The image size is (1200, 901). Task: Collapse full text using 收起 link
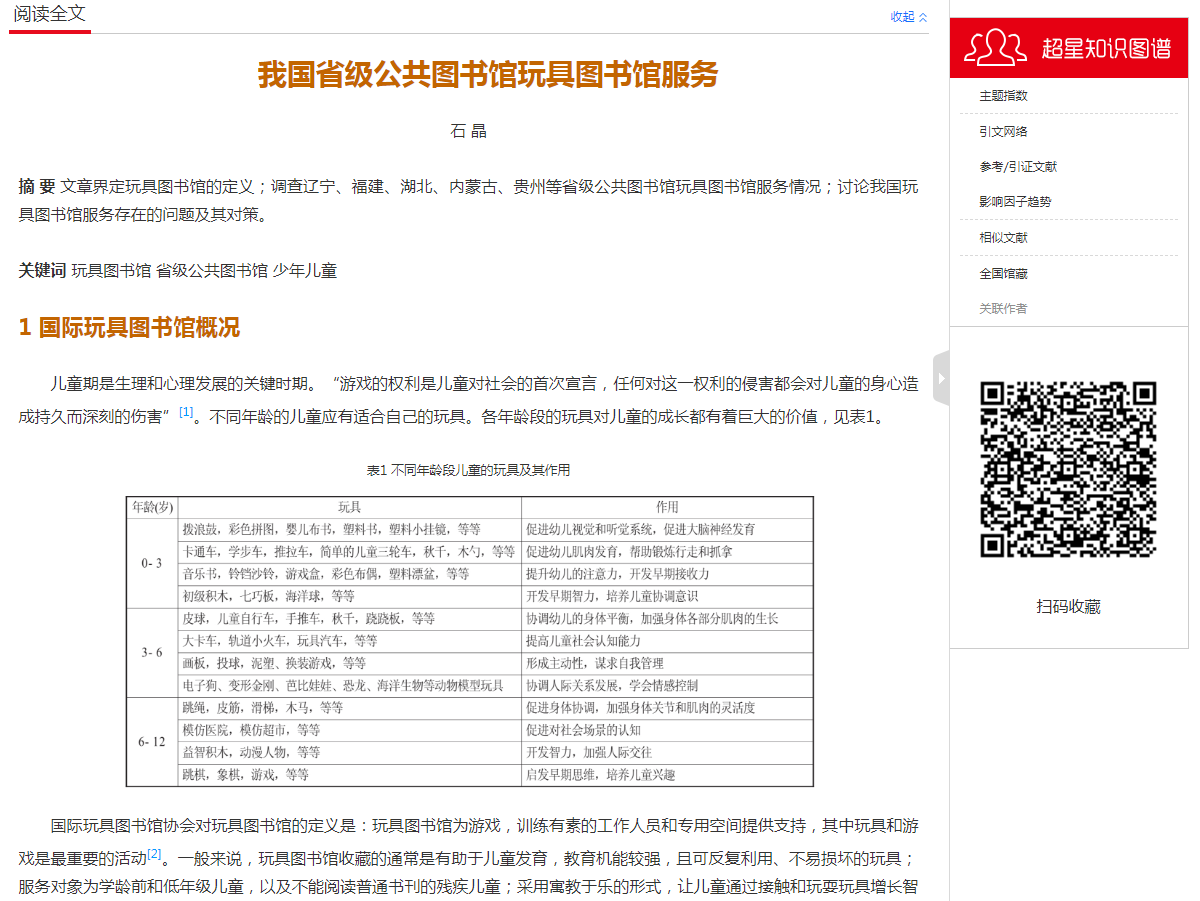[x=902, y=17]
